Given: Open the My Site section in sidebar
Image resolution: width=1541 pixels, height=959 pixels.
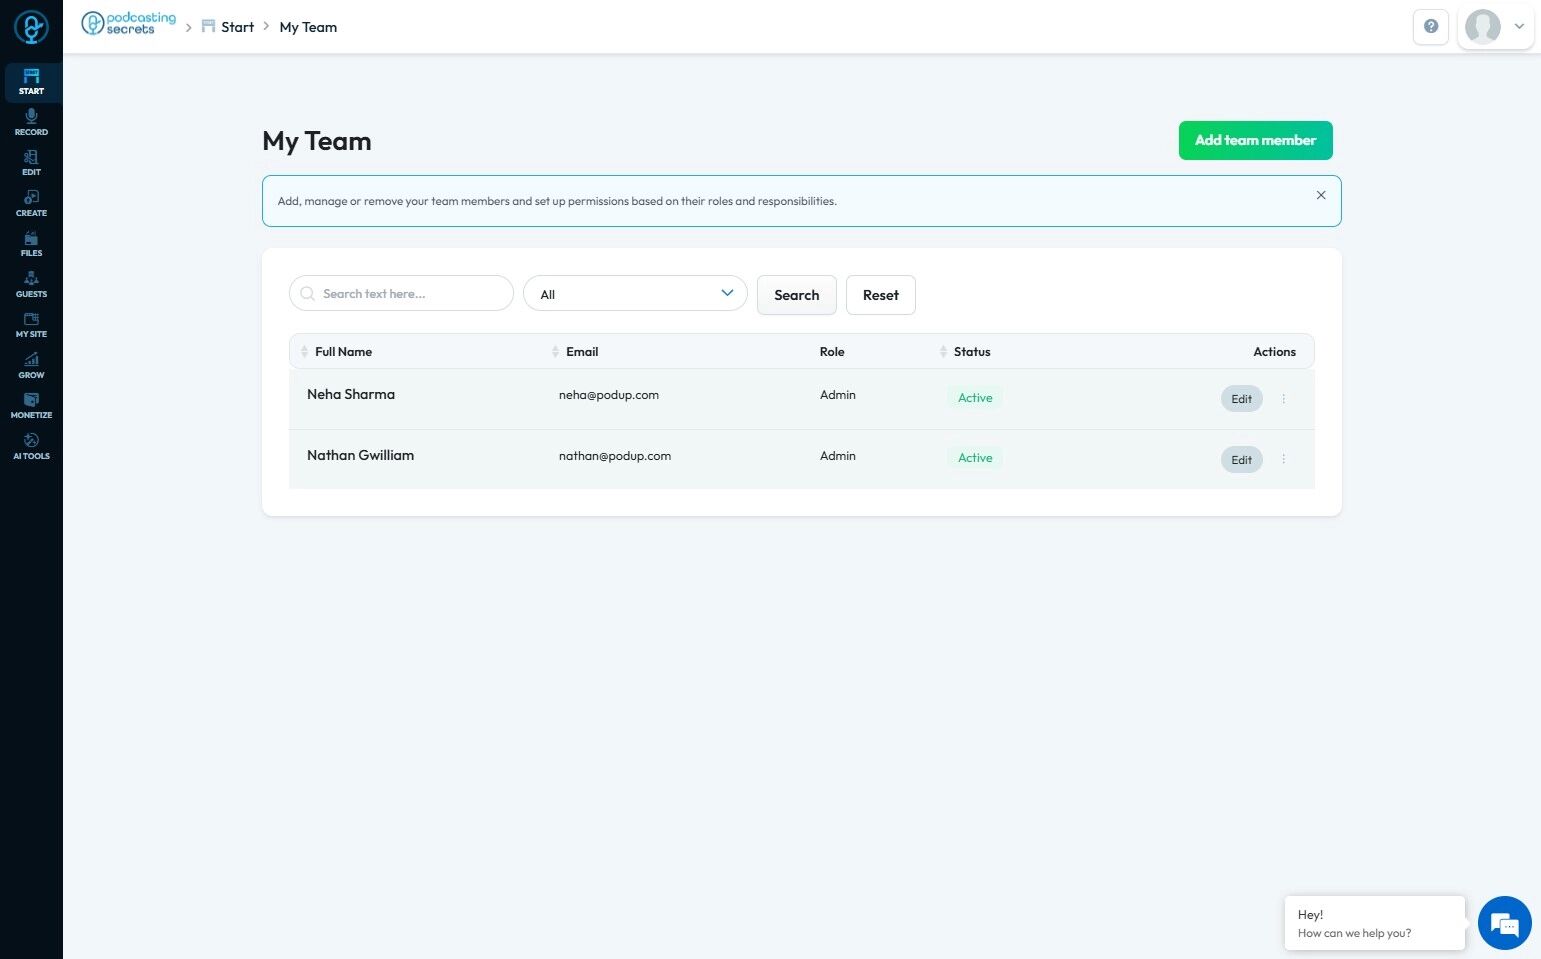Looking at the screenshot, I should coord(31,325).
